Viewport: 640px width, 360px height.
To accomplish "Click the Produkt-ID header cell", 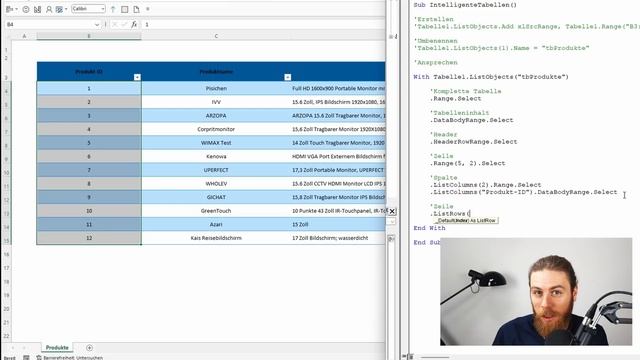I will point(89,71).
